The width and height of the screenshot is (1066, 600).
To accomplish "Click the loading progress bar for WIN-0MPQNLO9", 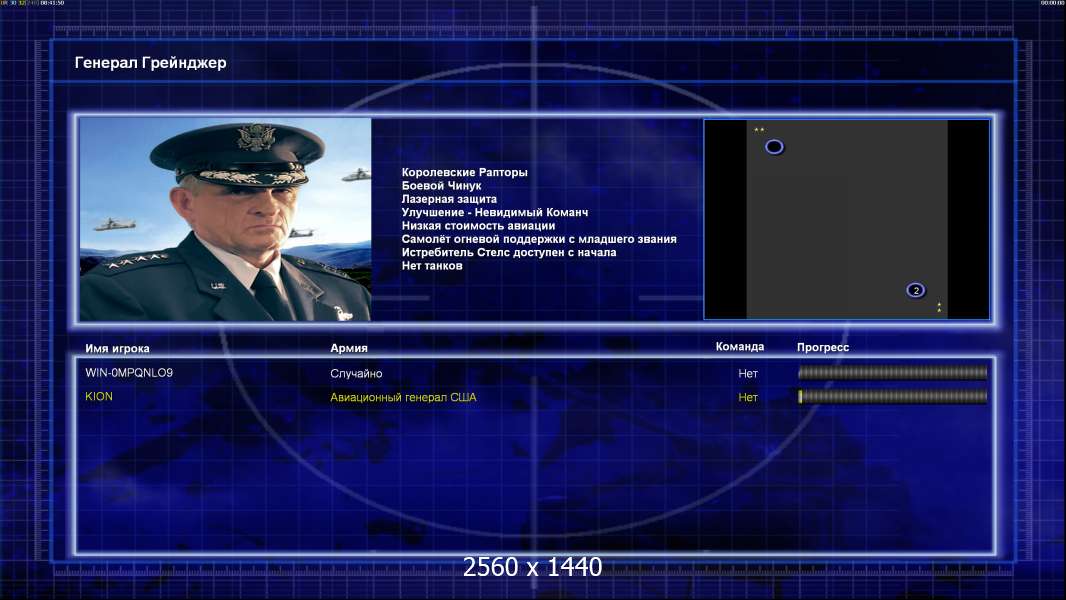I will coord(893,372).
